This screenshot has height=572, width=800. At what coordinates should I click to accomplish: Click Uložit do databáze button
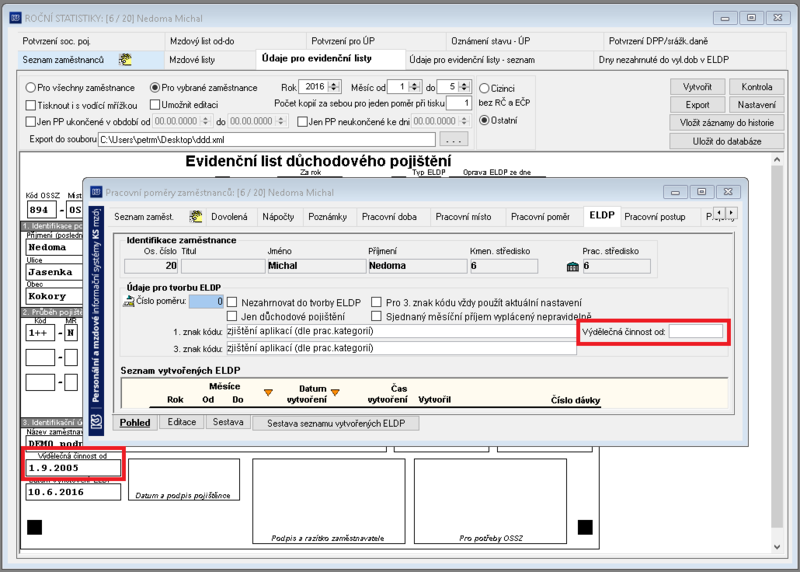(x=727, y=141)
